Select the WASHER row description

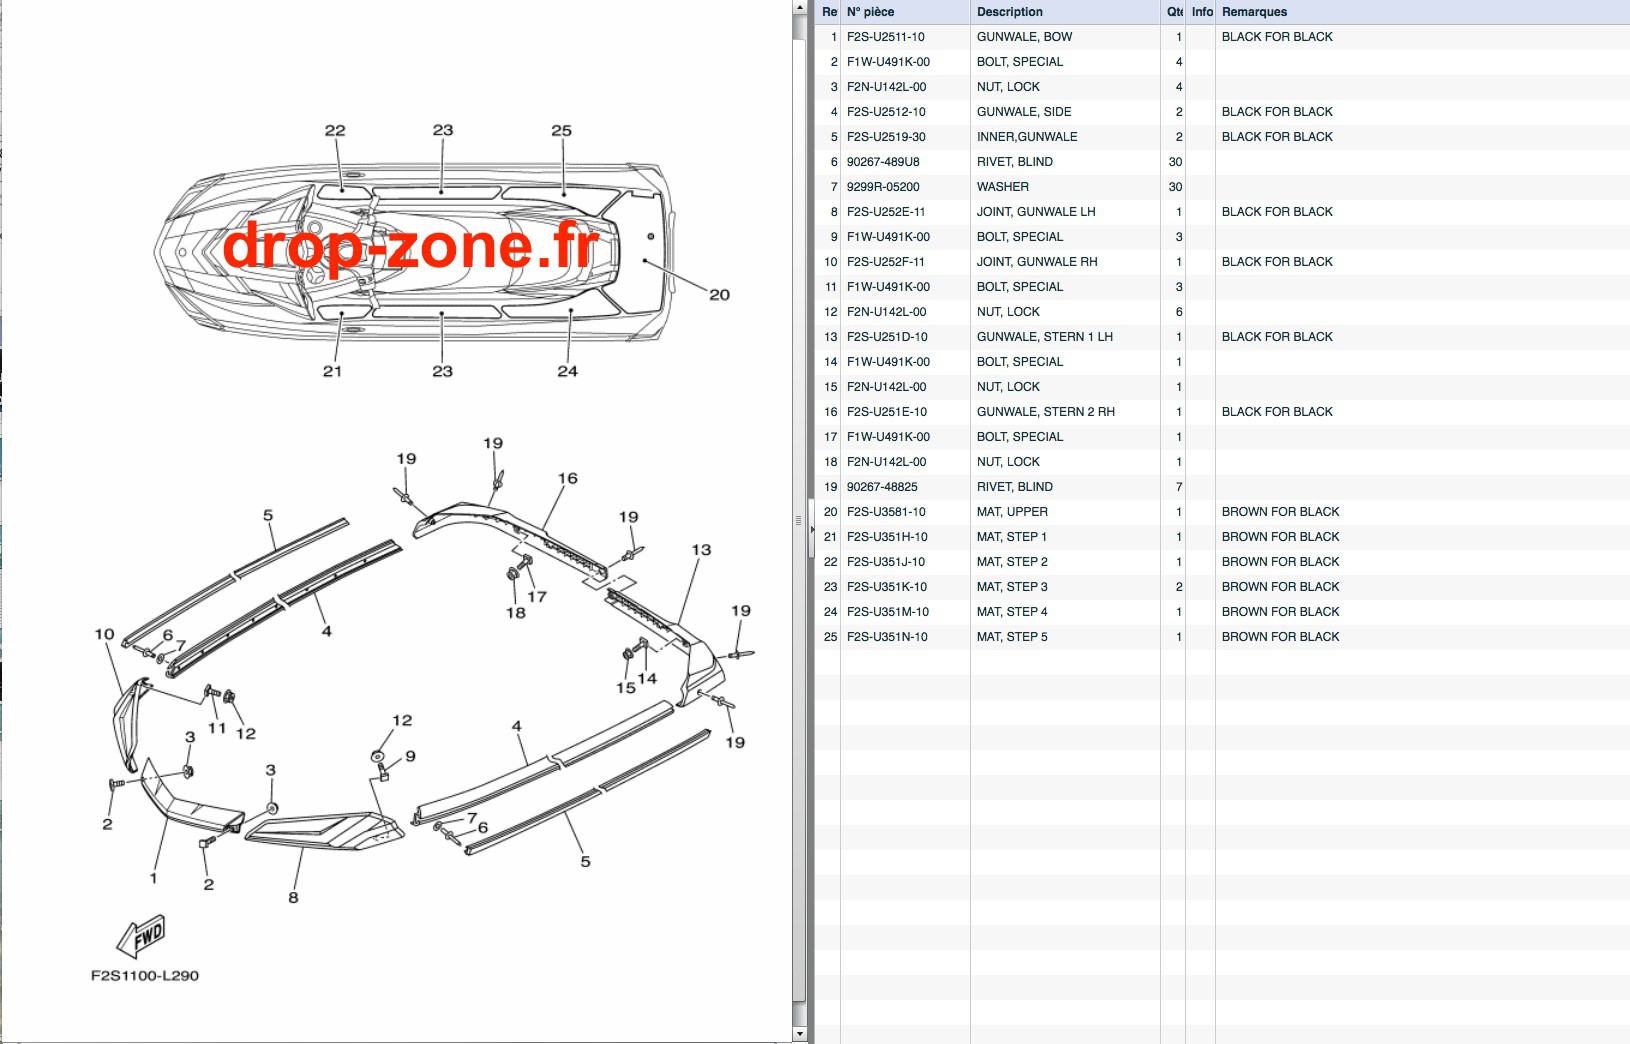[x=1003, y=187]
